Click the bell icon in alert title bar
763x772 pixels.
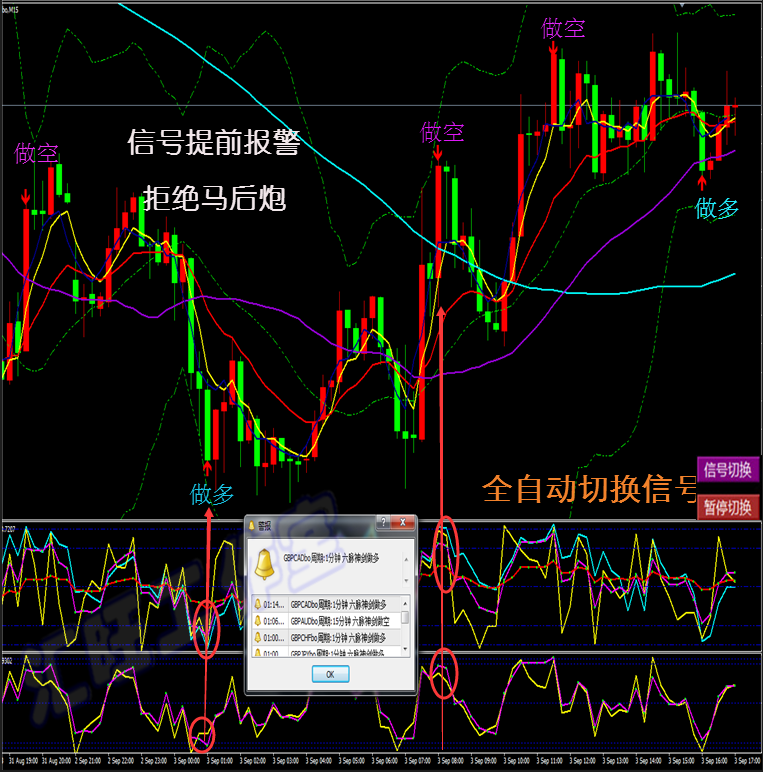pos(252,526)
